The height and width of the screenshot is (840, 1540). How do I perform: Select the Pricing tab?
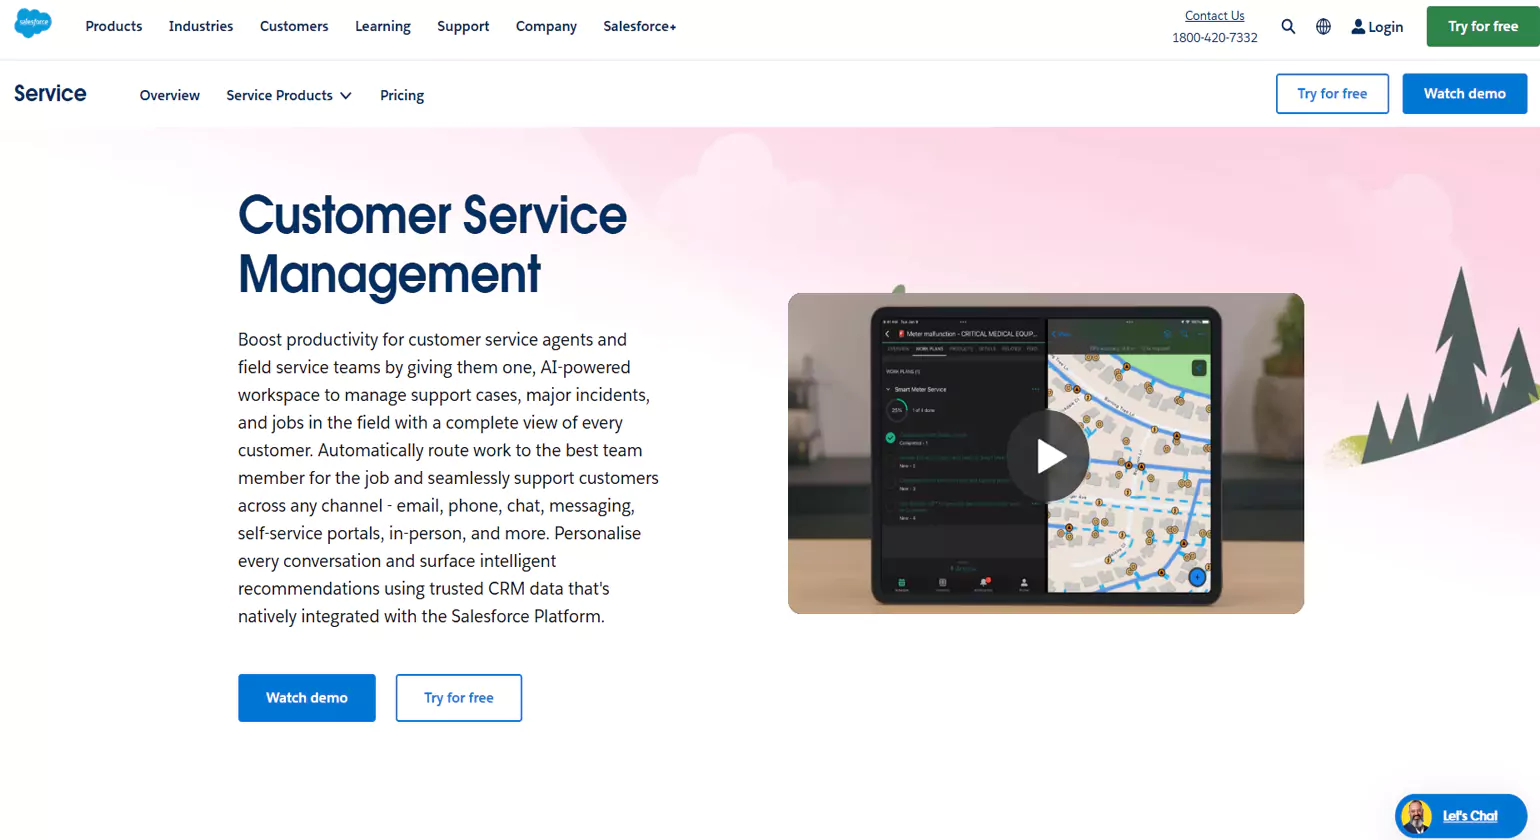[401, 95]
